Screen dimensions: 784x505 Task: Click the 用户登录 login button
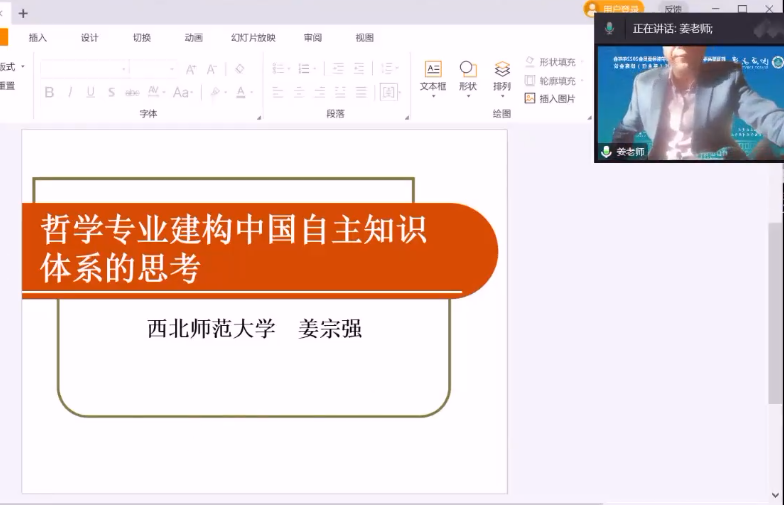coord(613,9)
